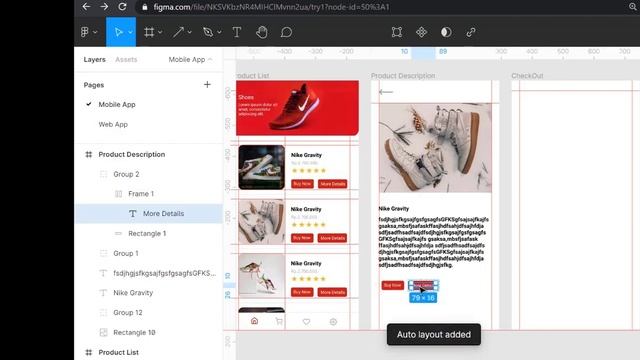Select the Line shape tool
The image size is (640, 360).
point(178,32)
